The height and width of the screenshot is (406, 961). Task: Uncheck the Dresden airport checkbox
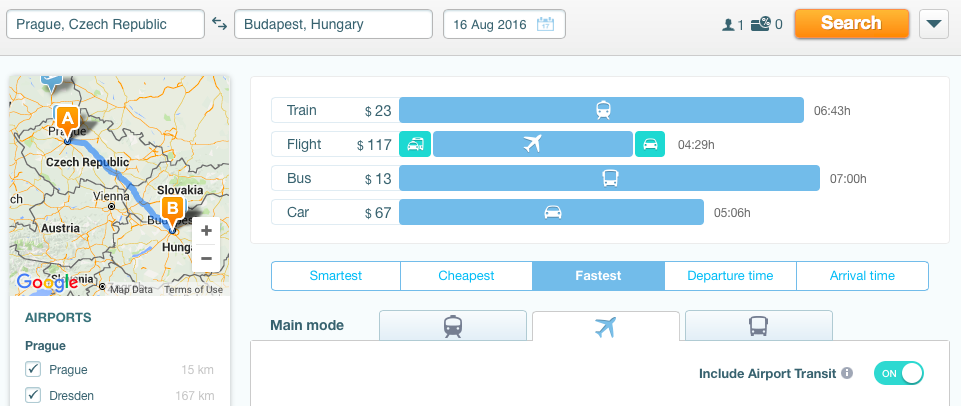[32, 395]
